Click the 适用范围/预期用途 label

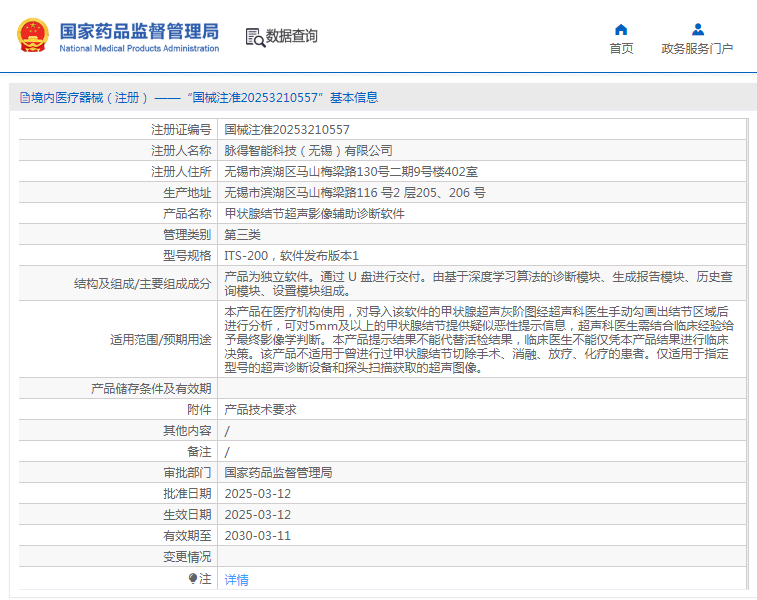pos(161,340)
